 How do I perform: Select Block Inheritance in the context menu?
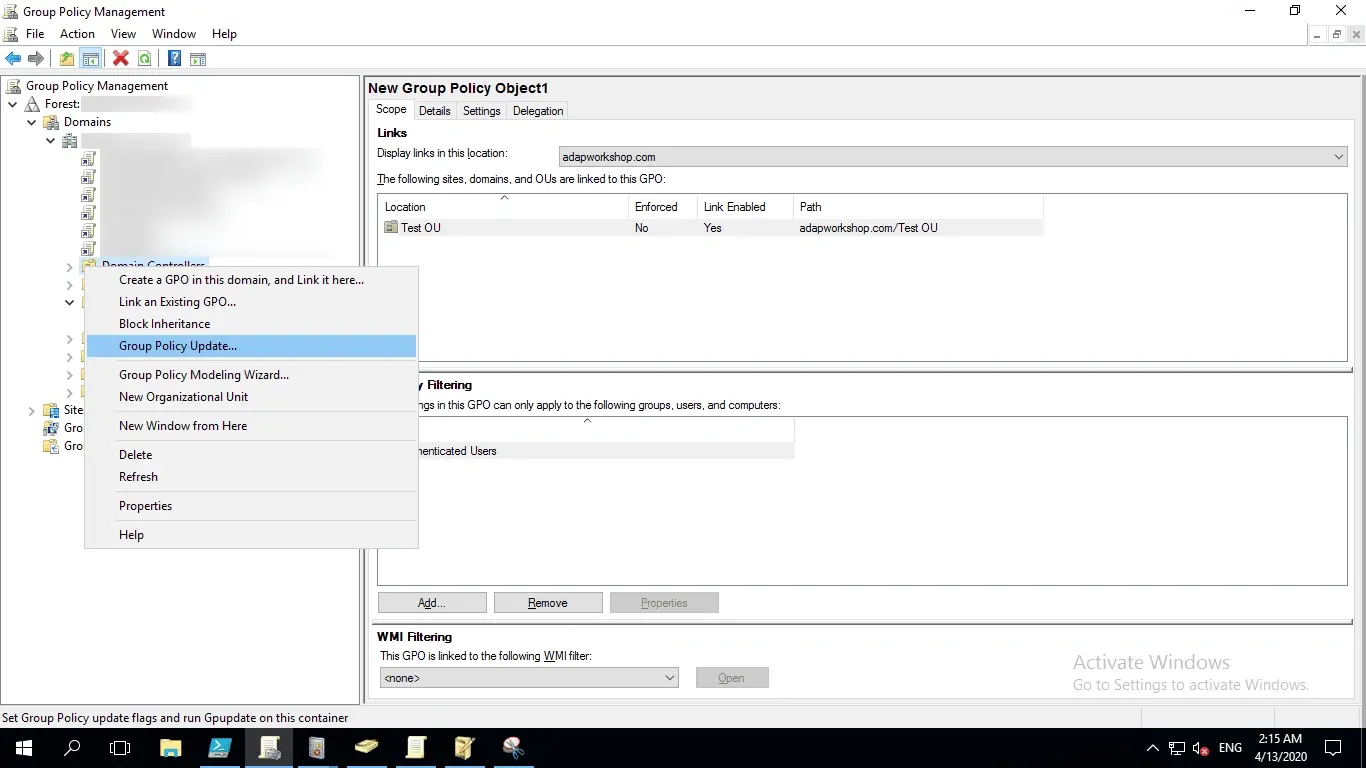pyautogui.click(x=251, y=324)
